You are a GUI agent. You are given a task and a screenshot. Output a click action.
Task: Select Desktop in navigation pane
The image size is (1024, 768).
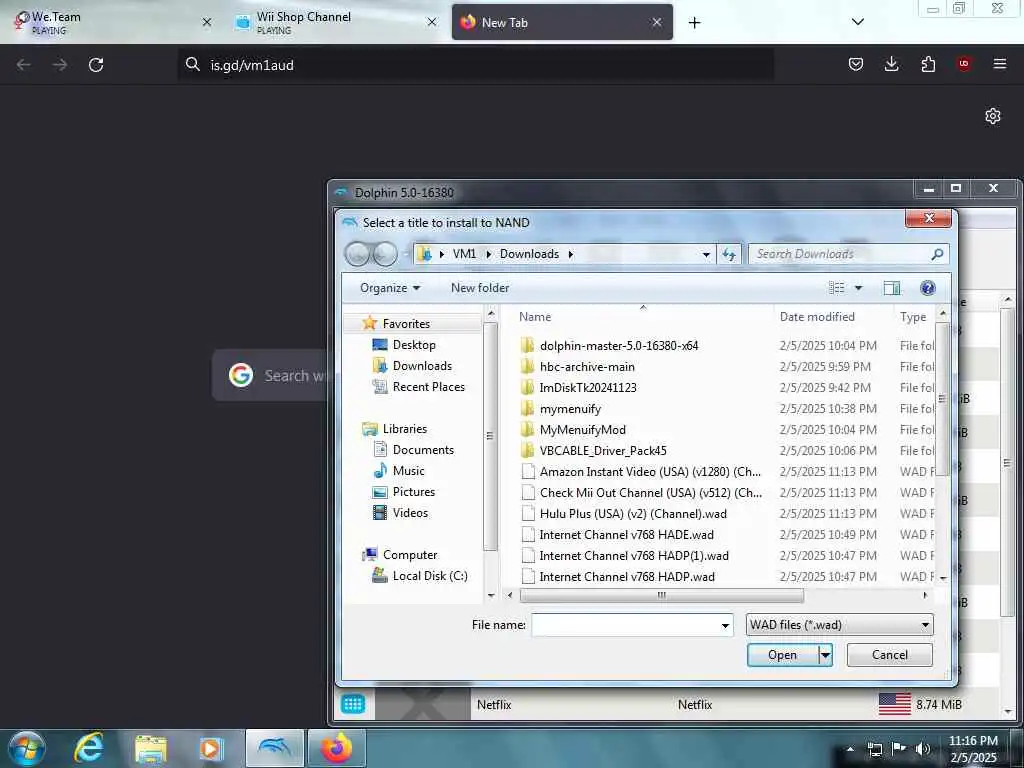[413, 345]
